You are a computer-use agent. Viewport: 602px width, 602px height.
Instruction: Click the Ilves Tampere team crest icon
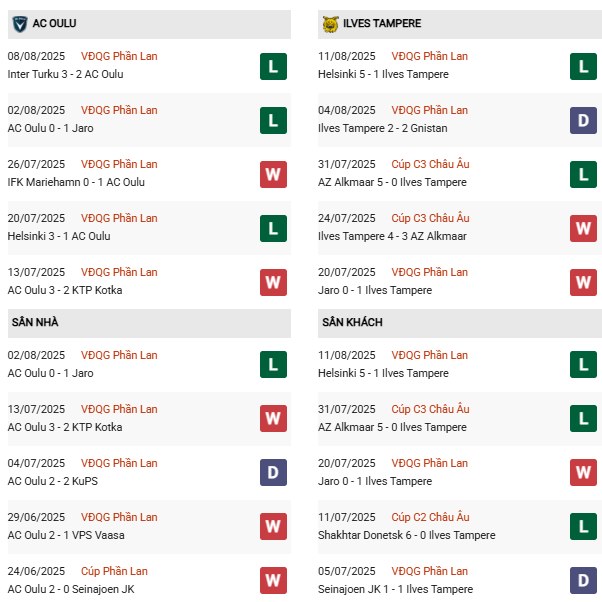coord(329,23)
